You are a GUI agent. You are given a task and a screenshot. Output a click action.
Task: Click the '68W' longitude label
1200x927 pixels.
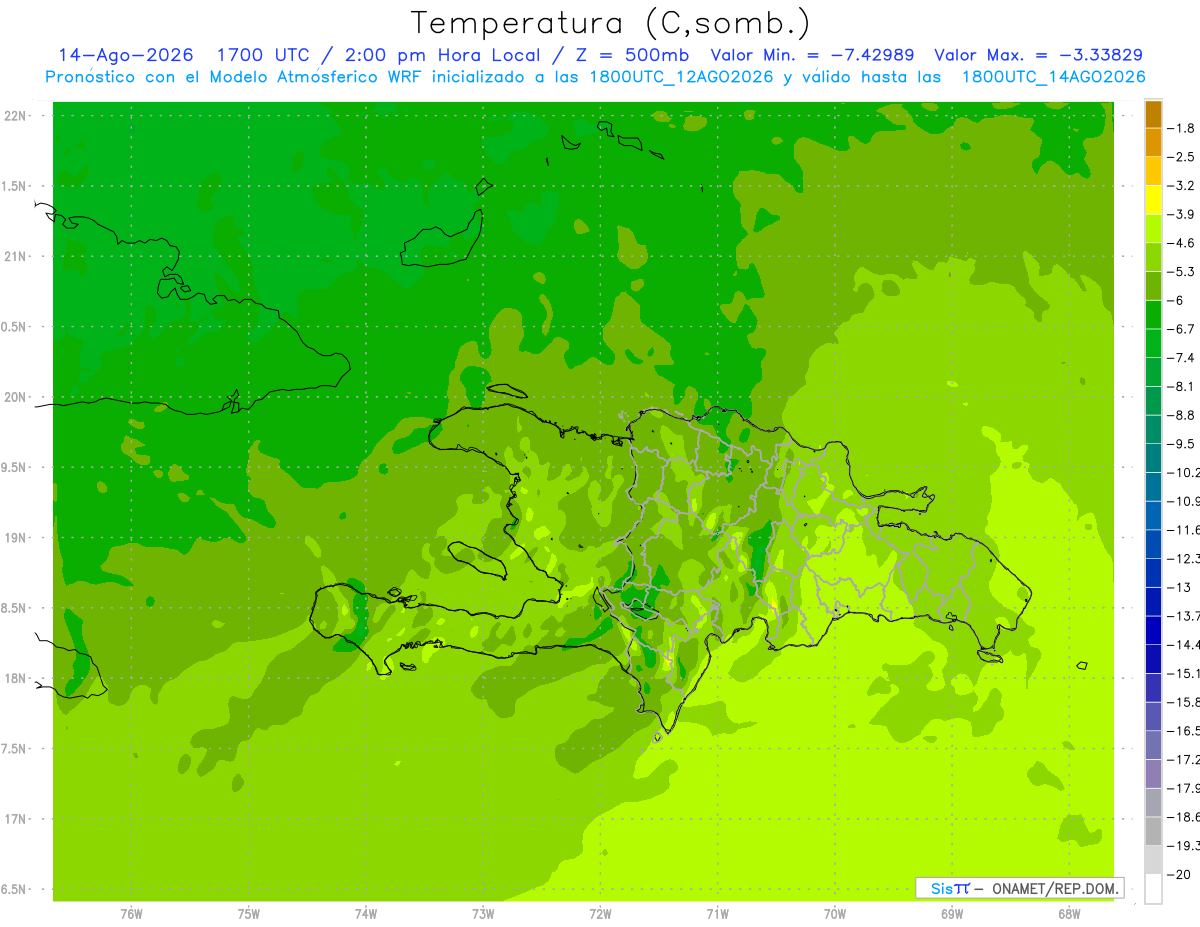pos(1069,914)
